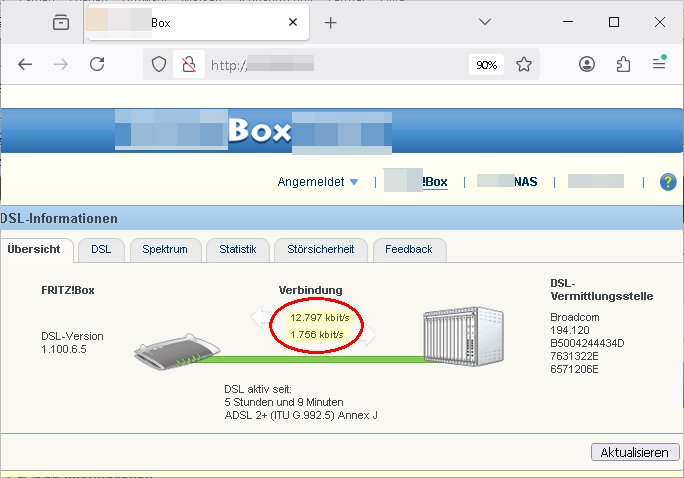
Task: Reload the page with the refresh icon
Action: click(x=97, y=64)
